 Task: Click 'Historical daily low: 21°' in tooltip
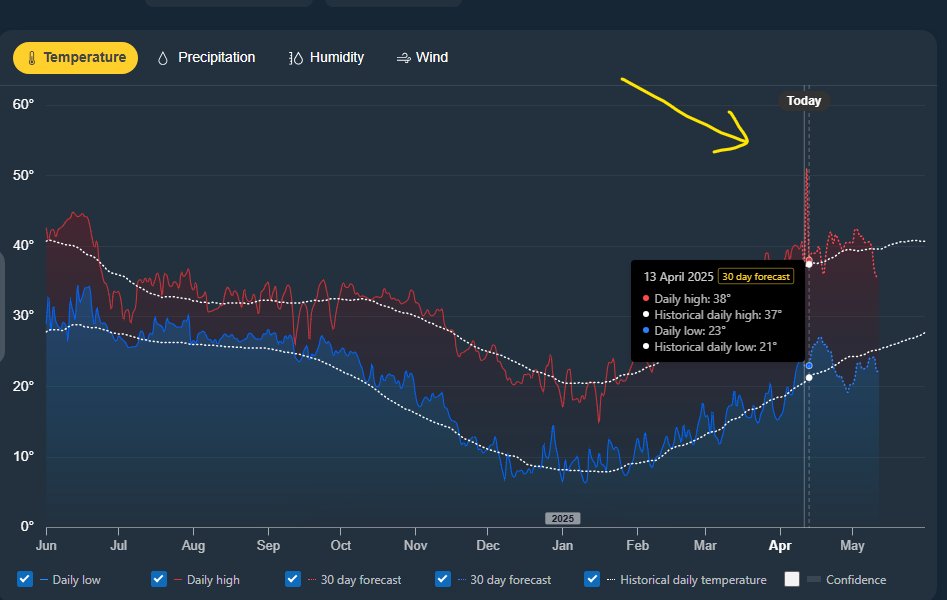716,347
